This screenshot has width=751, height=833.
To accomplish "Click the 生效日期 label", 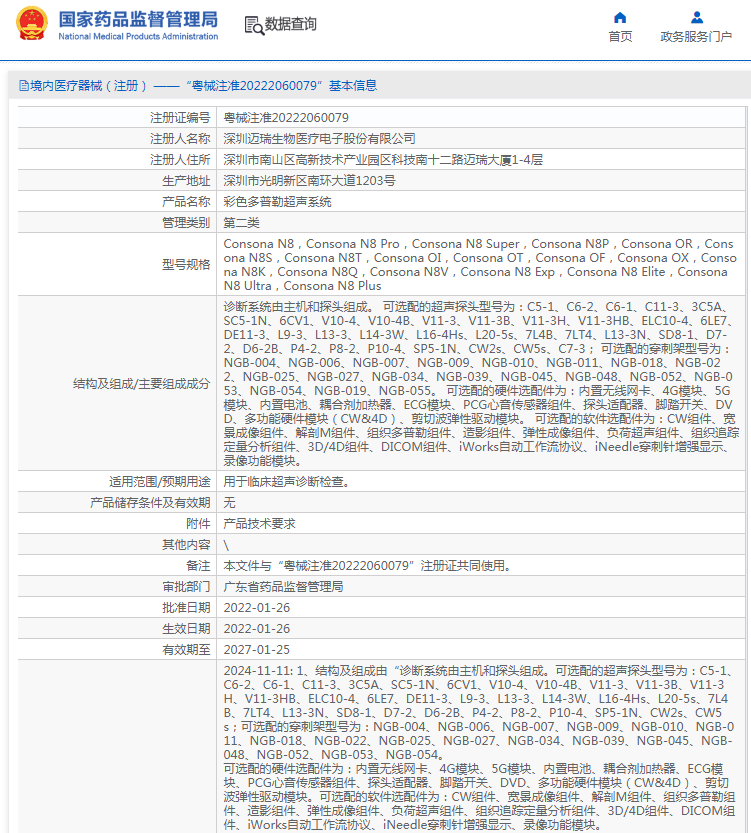I will pyautogui.click(x=186, y=628).
